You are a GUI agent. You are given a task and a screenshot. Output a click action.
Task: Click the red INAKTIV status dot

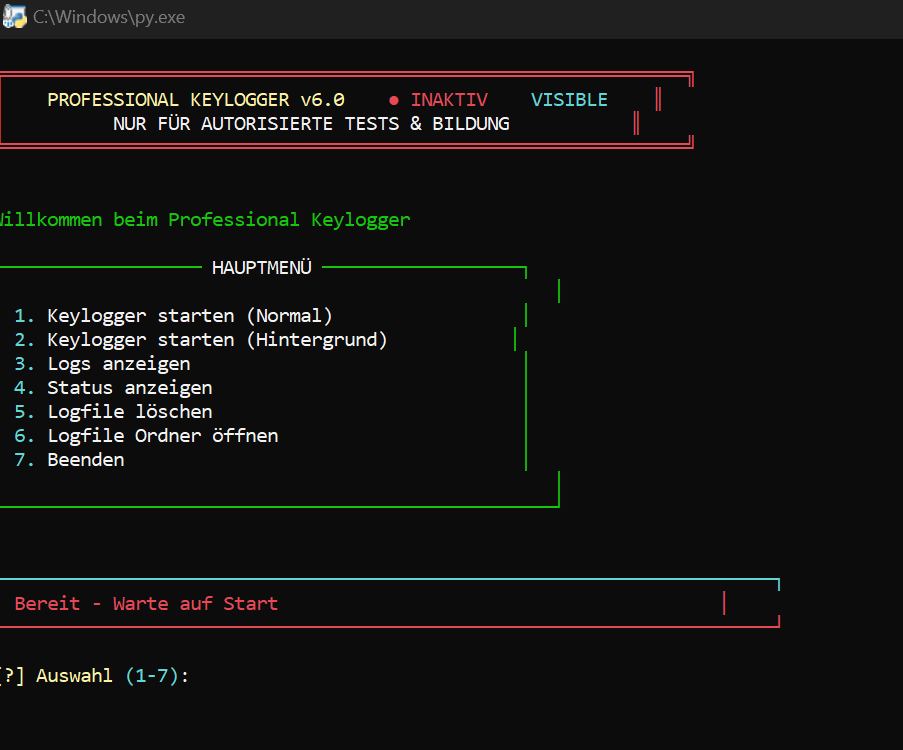pos(394,100)
